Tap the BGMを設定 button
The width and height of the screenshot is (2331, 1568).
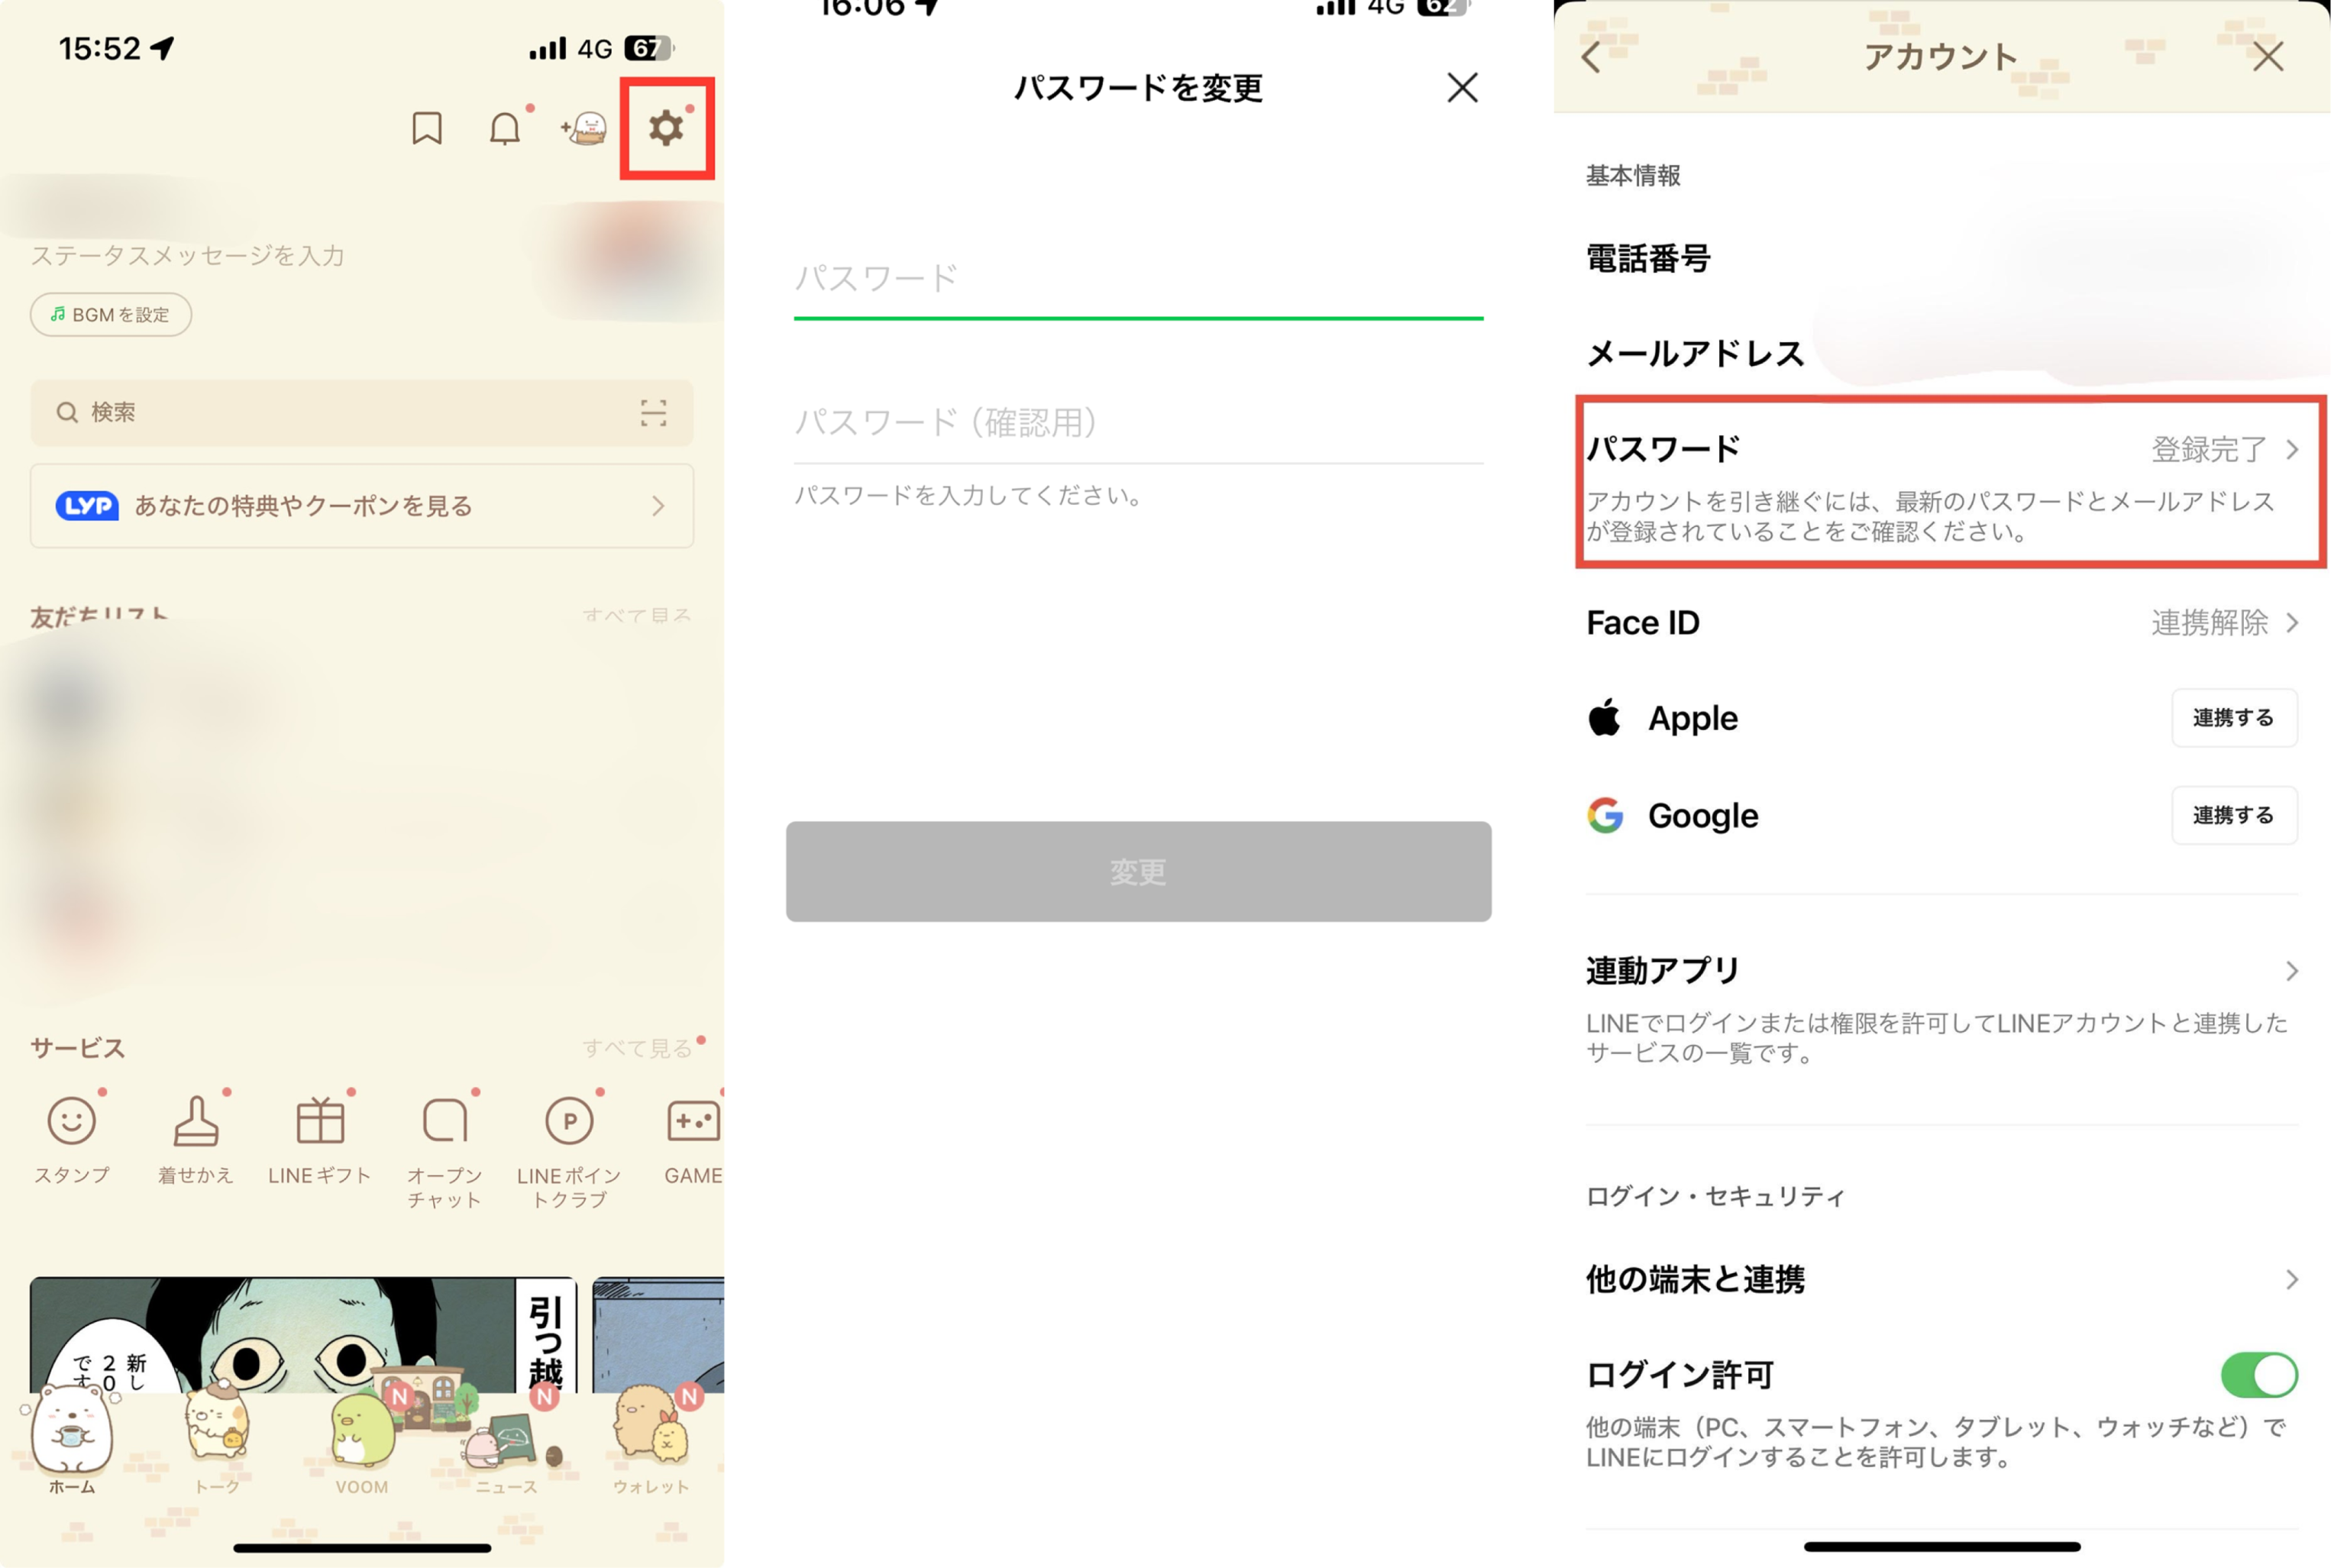108,315
